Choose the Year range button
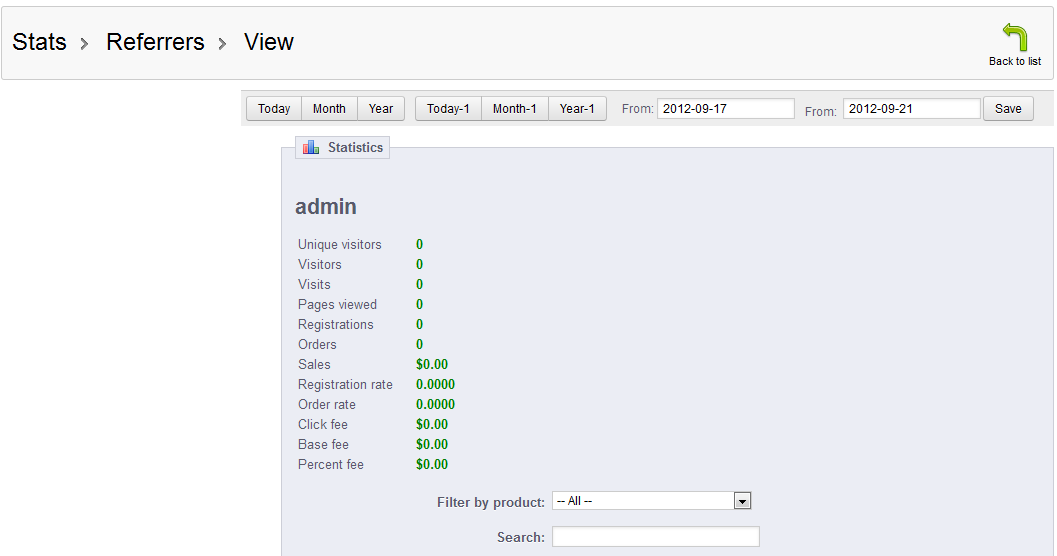The height and width of the screenshot is (556, 1057). point(381,109)
